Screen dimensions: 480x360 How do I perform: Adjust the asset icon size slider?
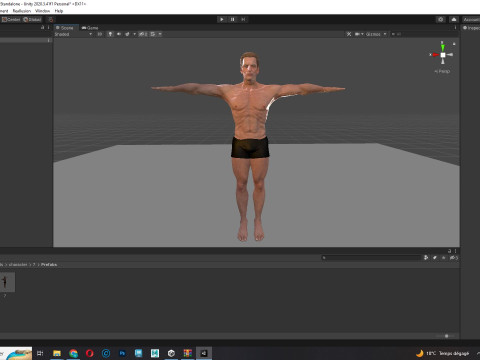point(447,336)
